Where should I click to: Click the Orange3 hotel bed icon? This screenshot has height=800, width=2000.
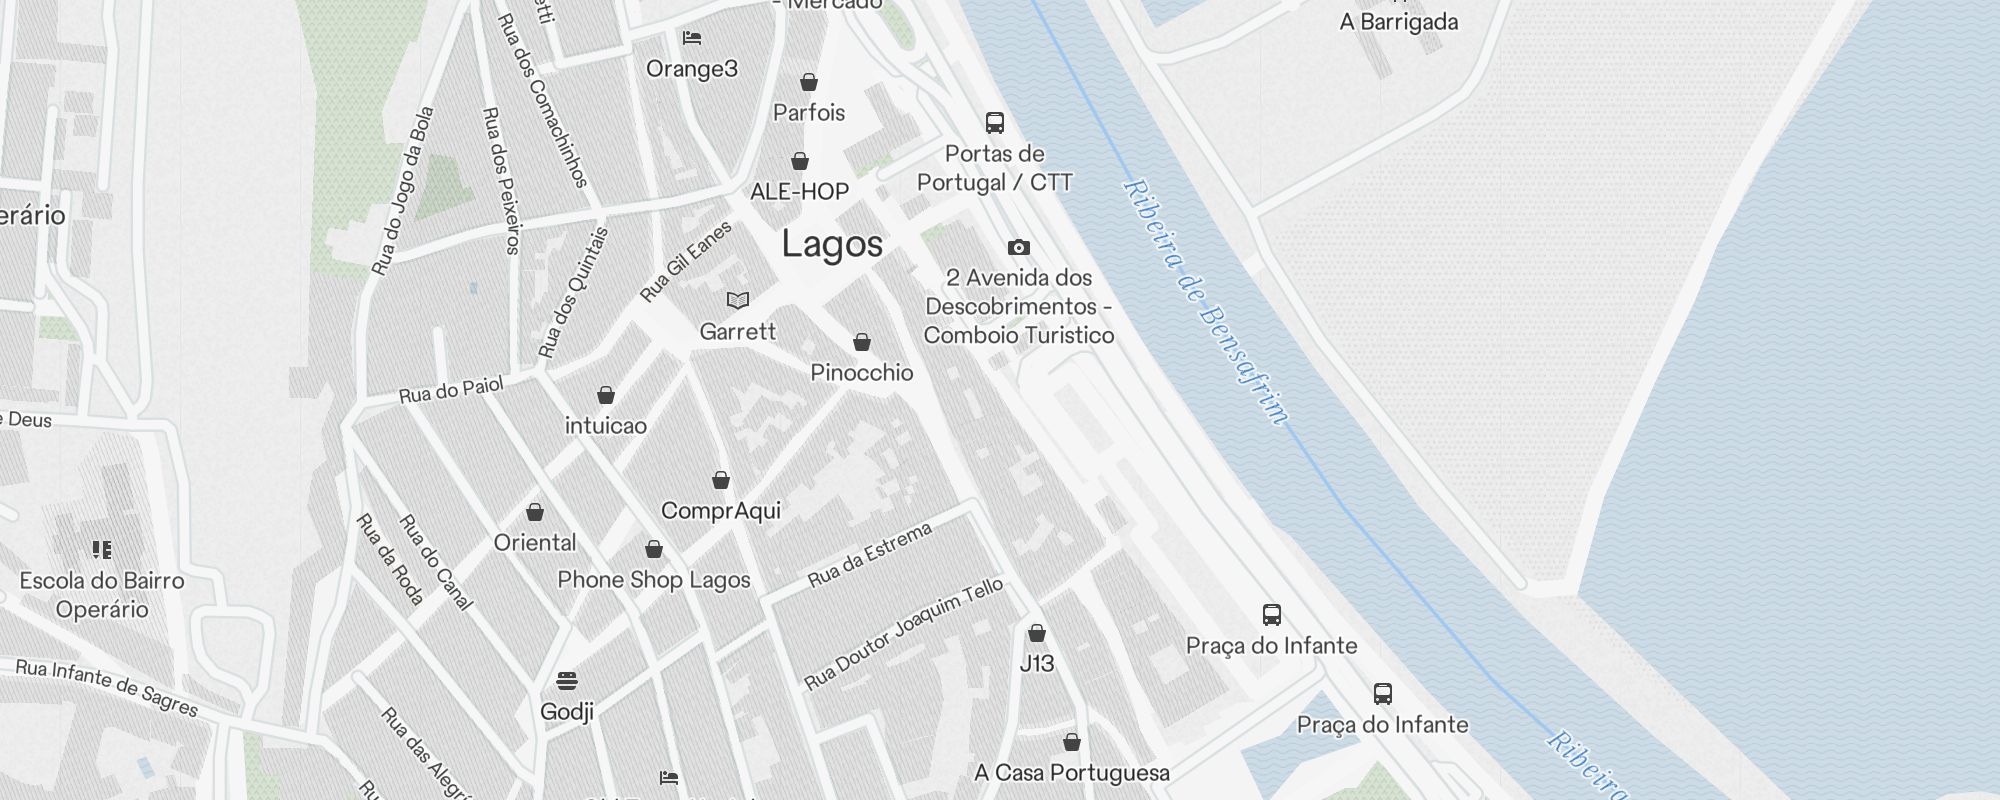point(692,38)
